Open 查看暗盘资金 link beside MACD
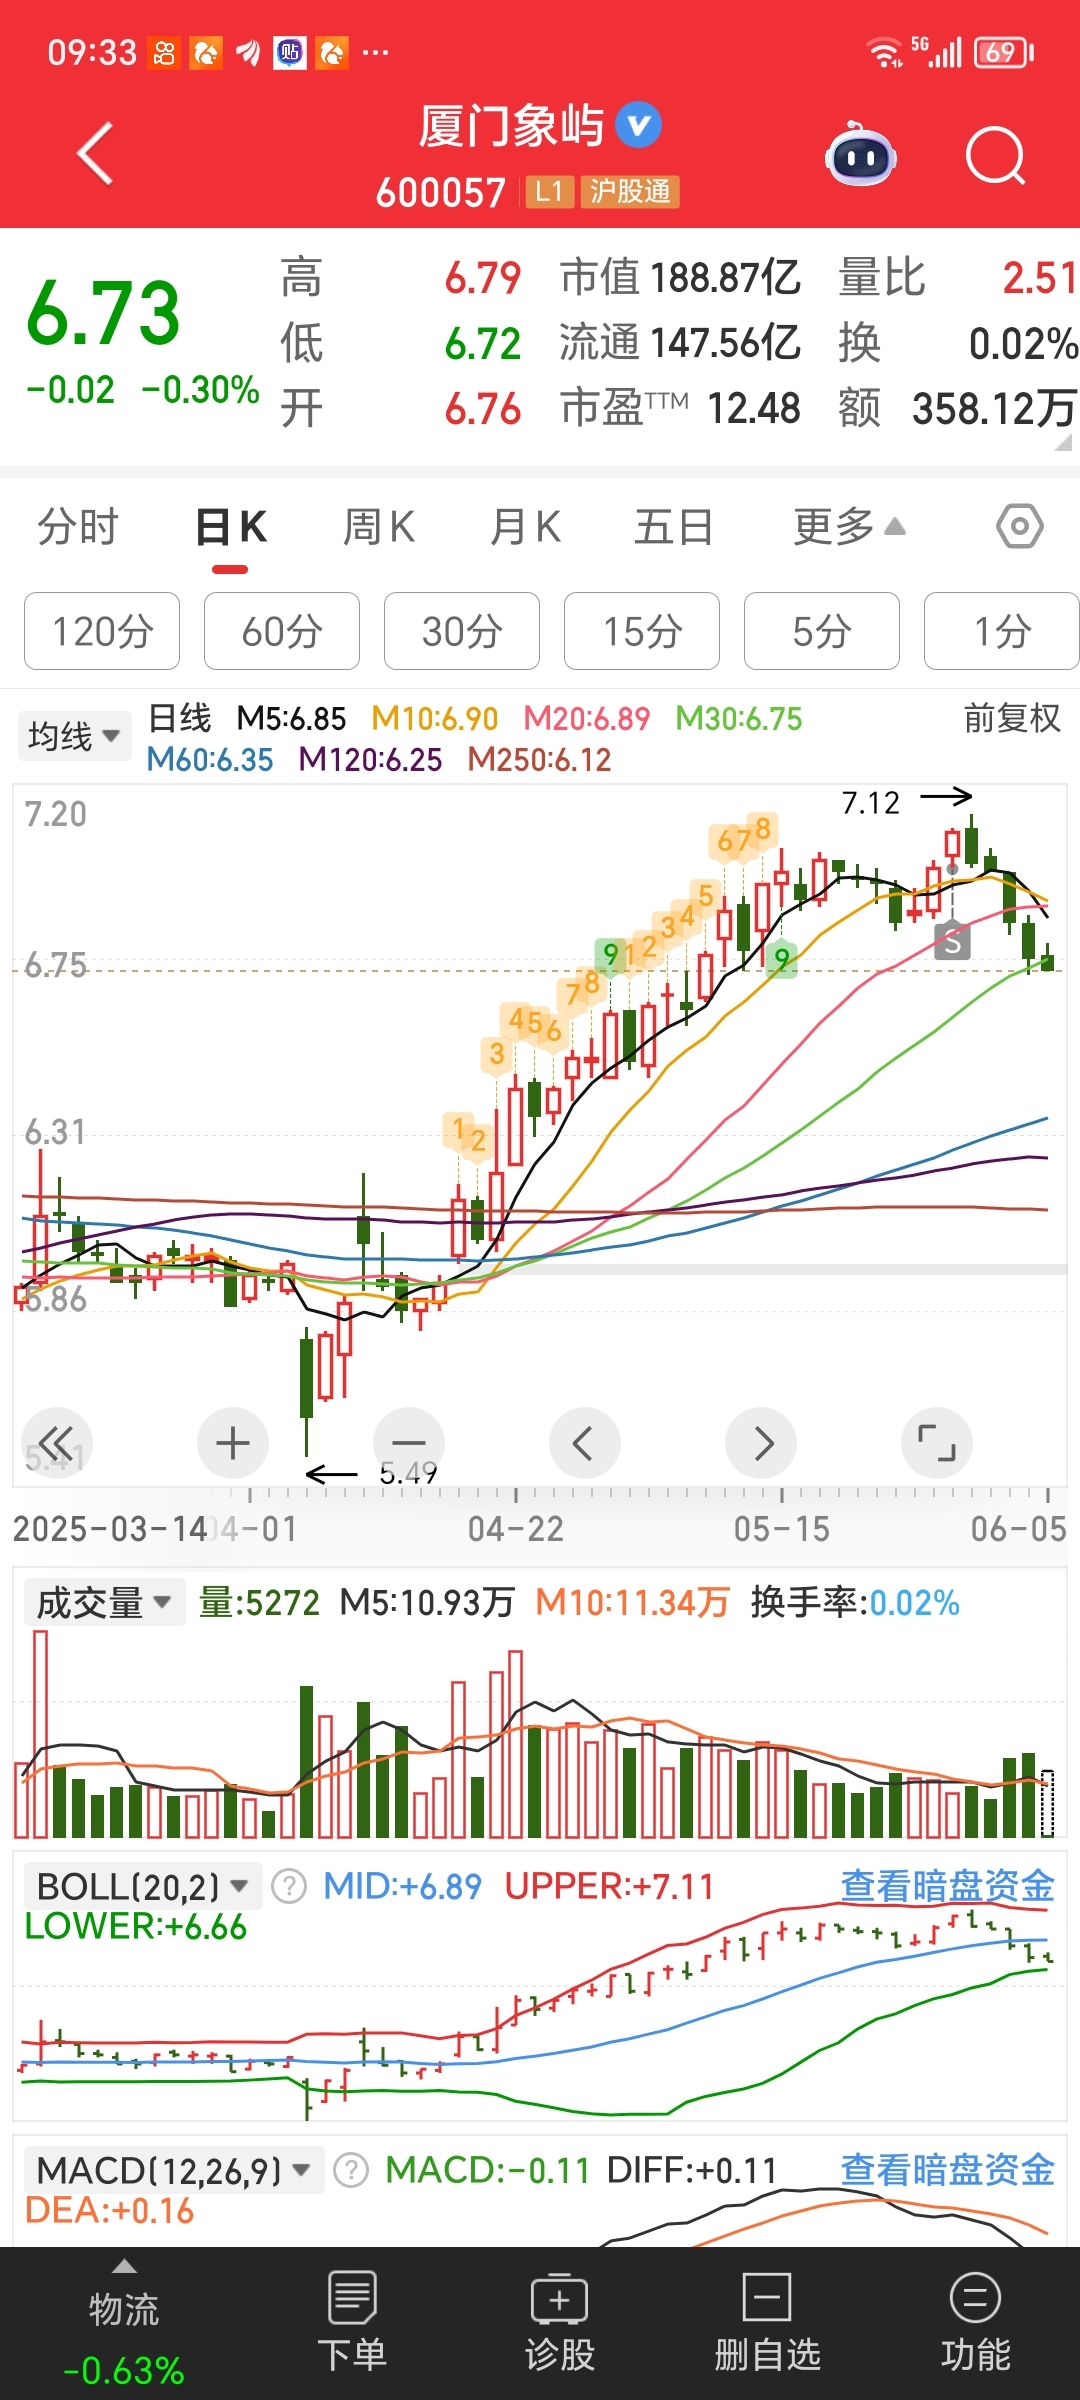The width and height of the screenshot is (1080, 2400). (x=948, y=2170)
